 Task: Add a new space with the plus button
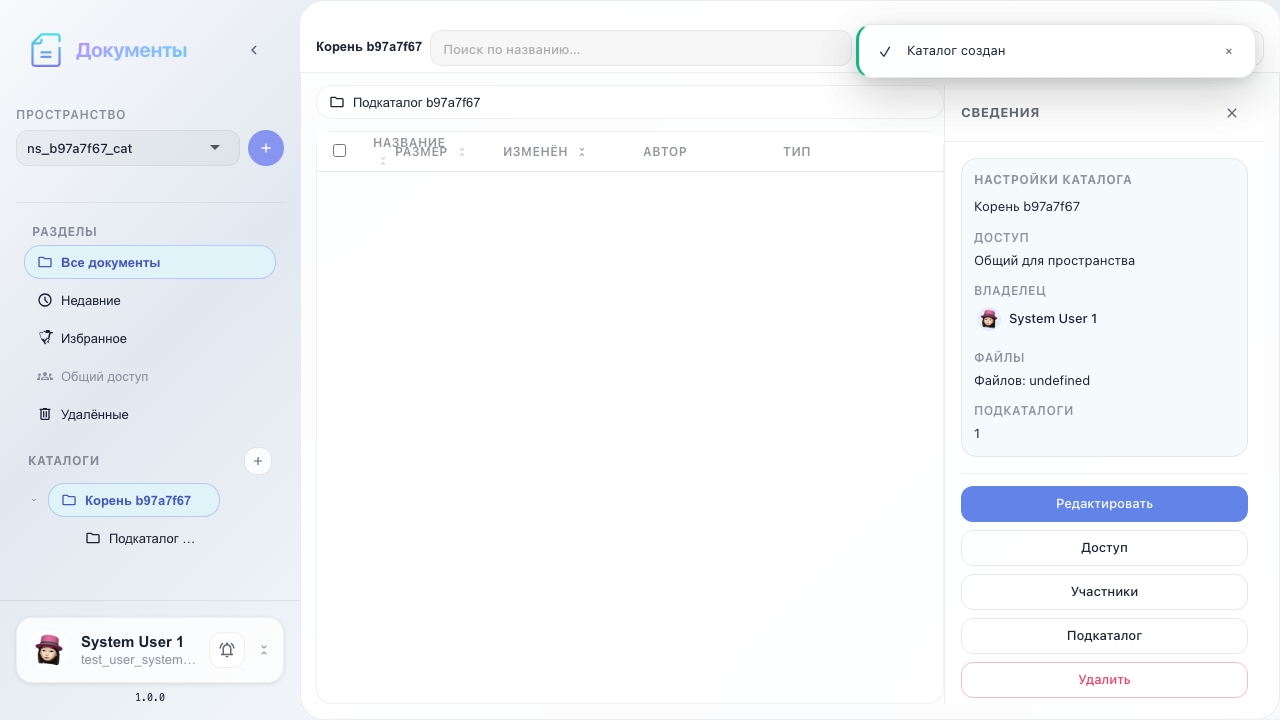click(266, 148)
